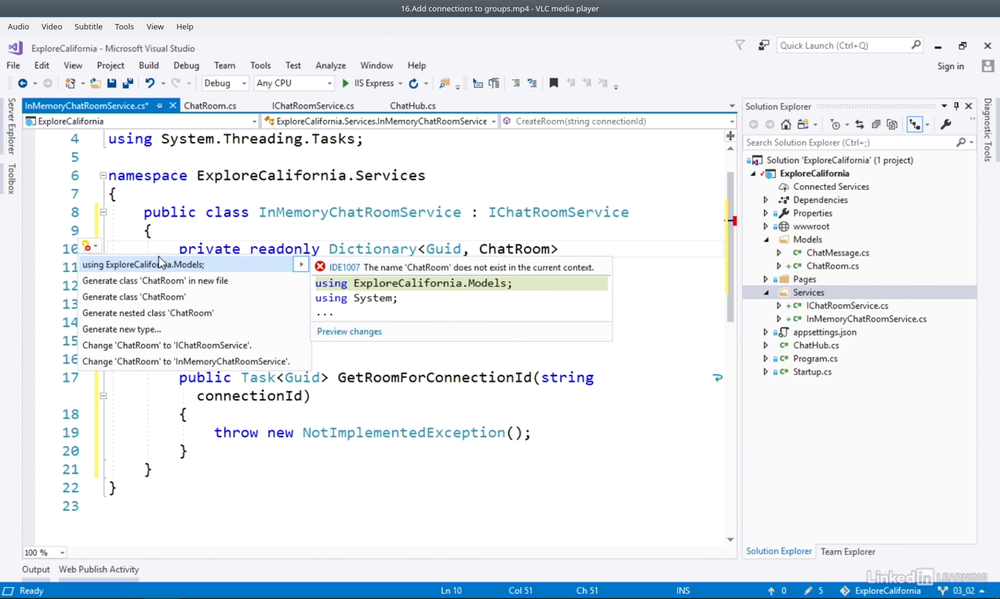Click the notifications filter funnel icon
The height and width of the screenshot is (599, 1000).
(740, 45)
